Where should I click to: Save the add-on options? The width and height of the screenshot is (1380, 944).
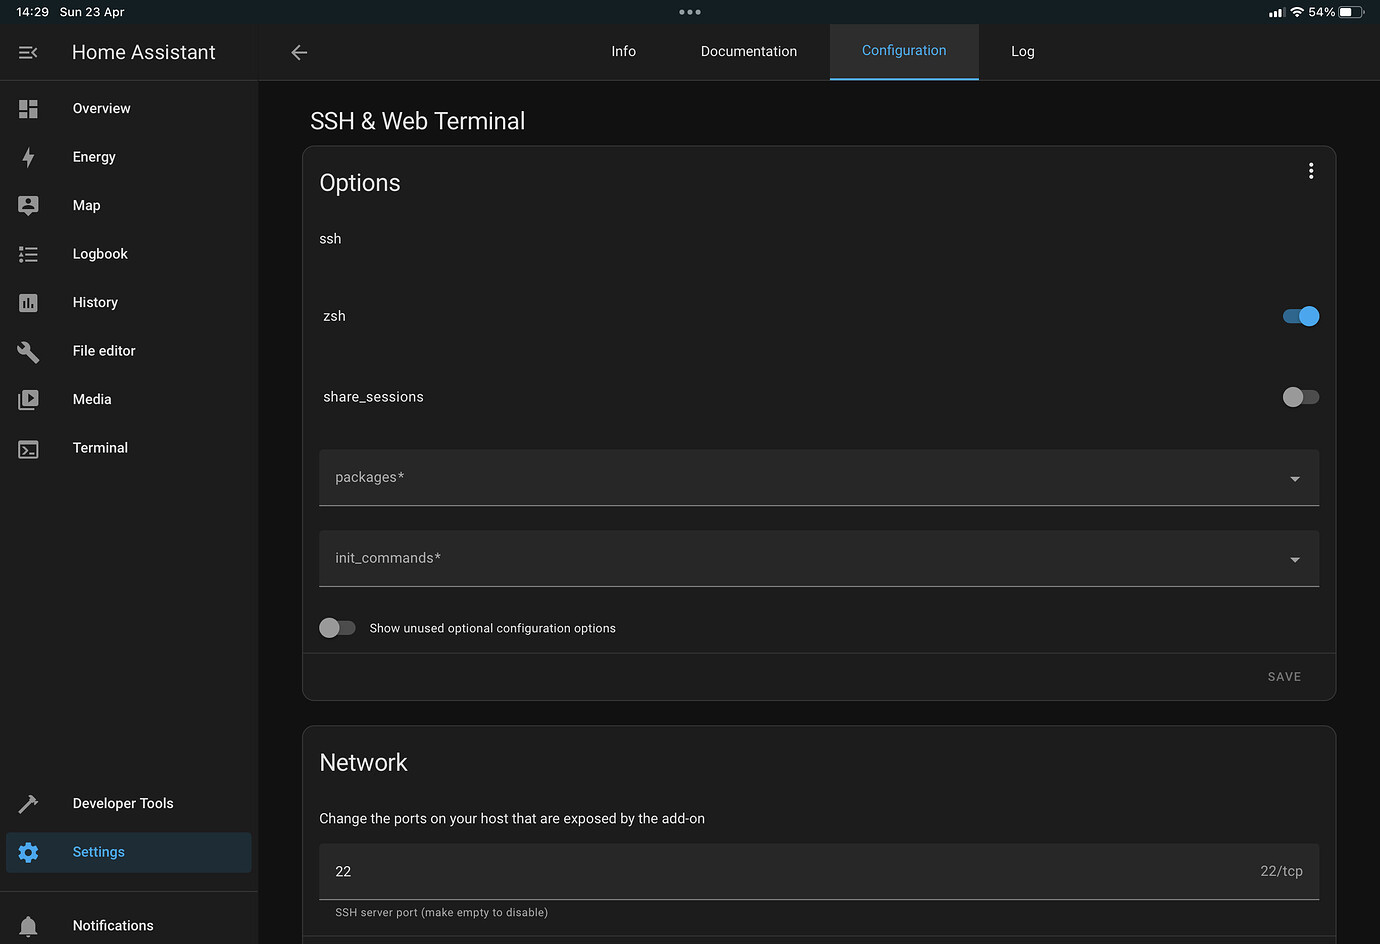(1284, 676)
